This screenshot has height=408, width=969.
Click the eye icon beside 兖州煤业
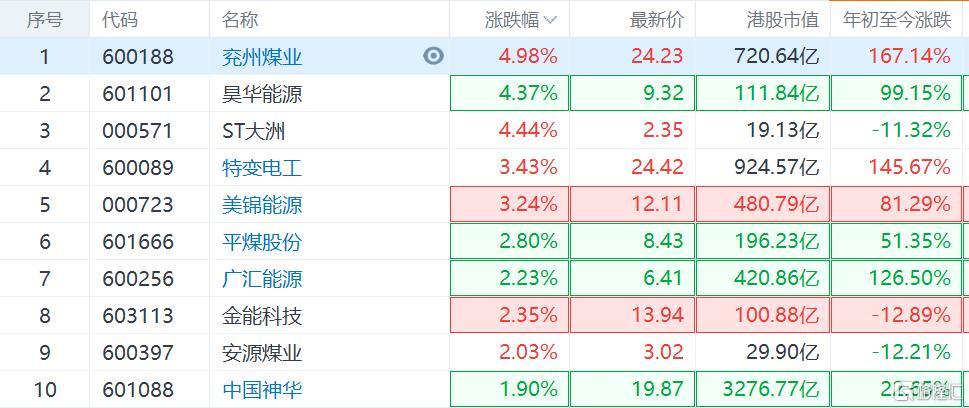(433, 56)
